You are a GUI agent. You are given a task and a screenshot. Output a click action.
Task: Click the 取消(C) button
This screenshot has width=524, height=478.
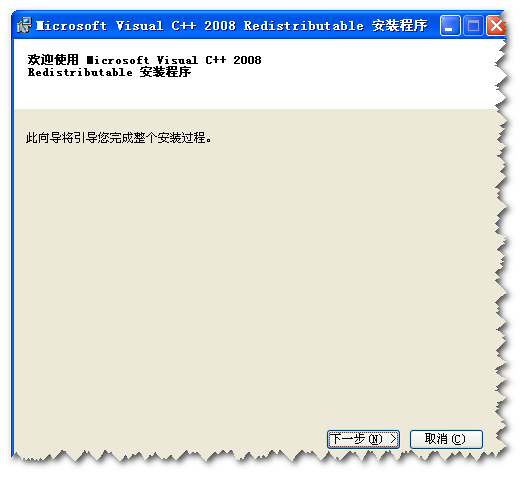(x=446, y=439)
